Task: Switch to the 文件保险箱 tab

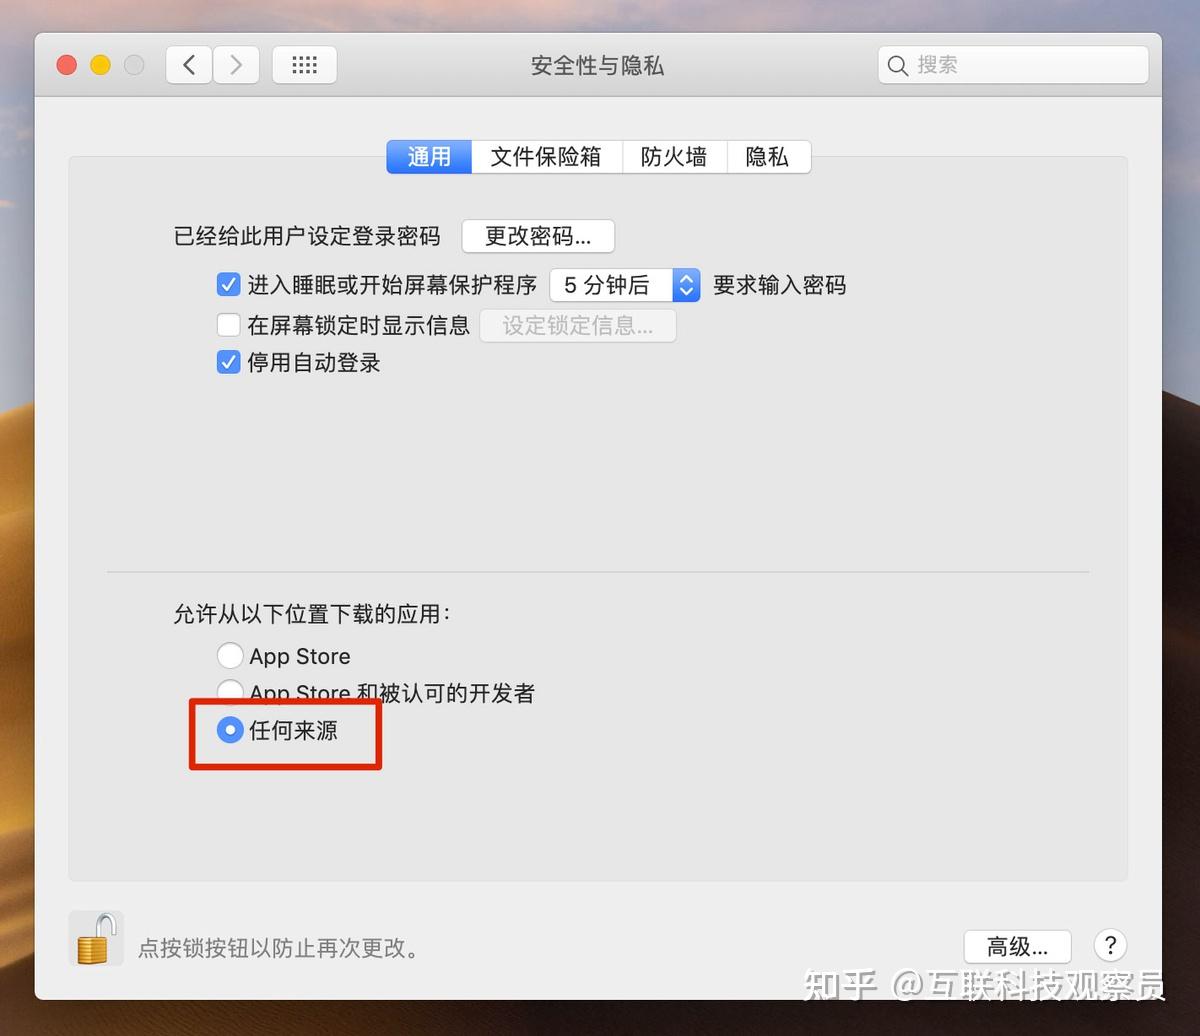Action: pos(546,156)
